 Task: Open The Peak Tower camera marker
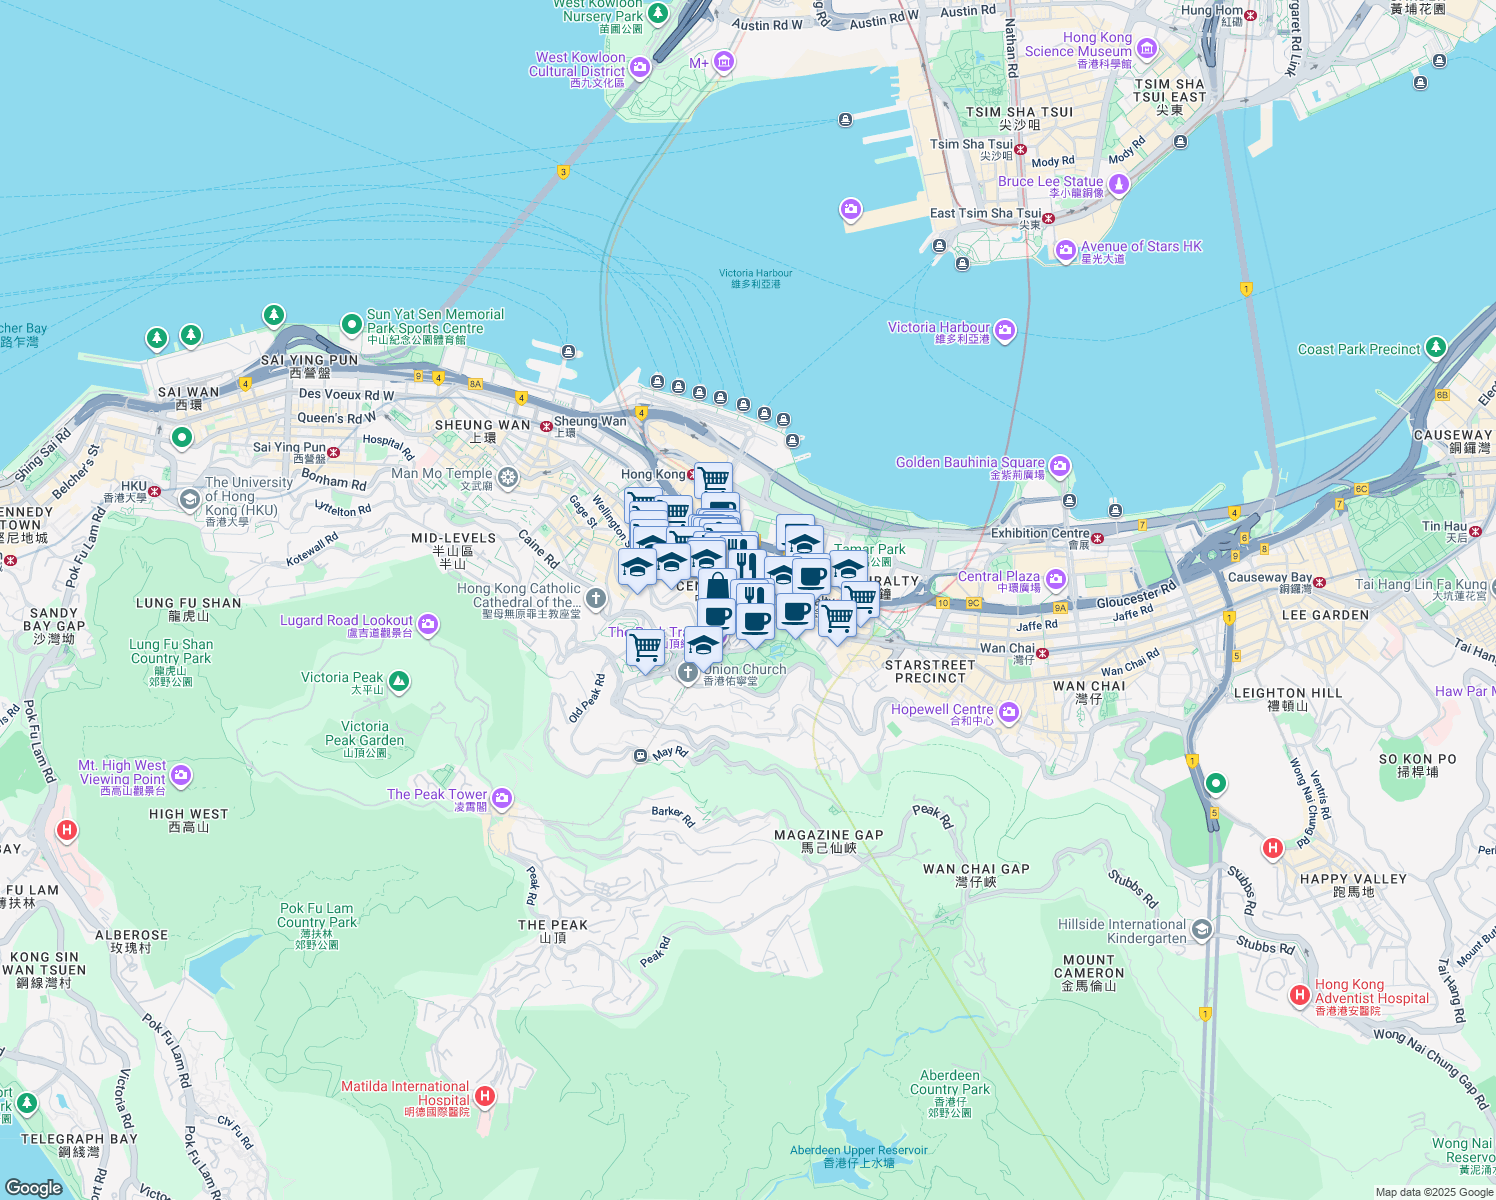tap(502, 797)
